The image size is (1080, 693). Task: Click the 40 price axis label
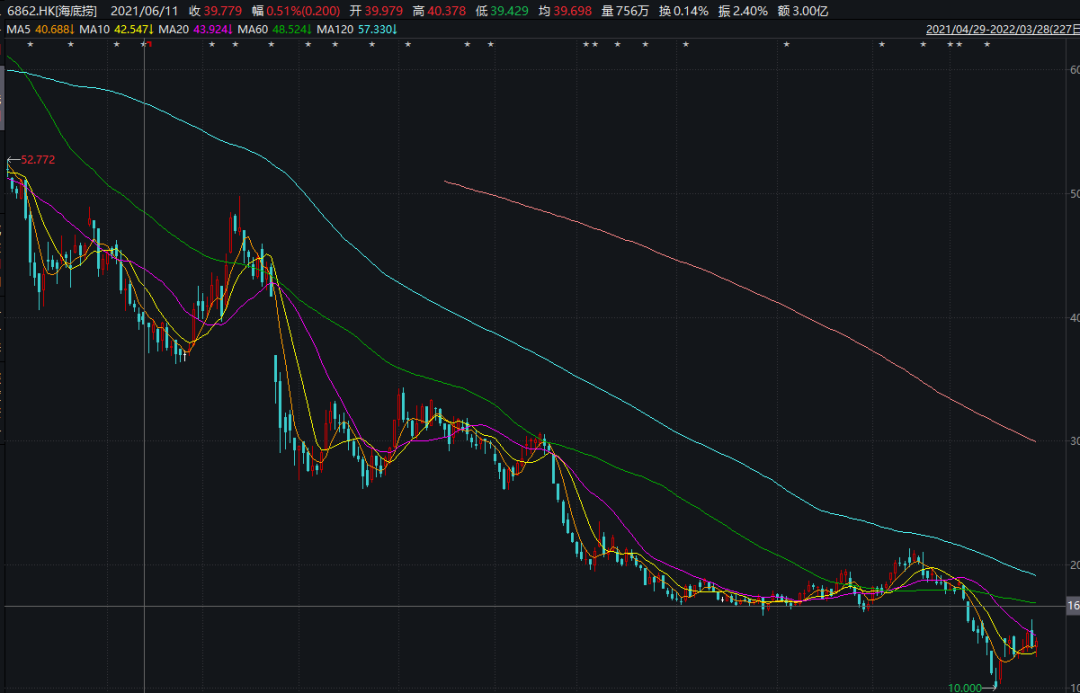[1074, 317]
